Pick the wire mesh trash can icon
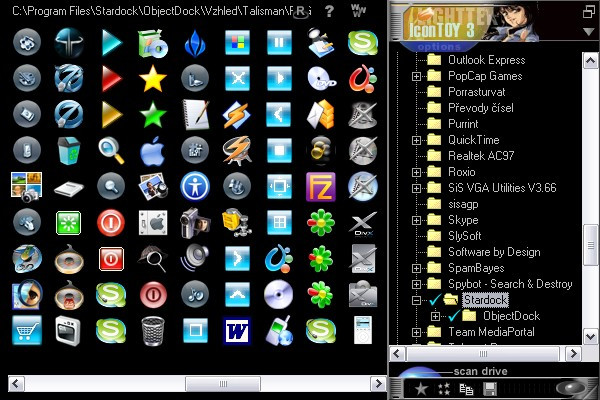 click(153, 331)
